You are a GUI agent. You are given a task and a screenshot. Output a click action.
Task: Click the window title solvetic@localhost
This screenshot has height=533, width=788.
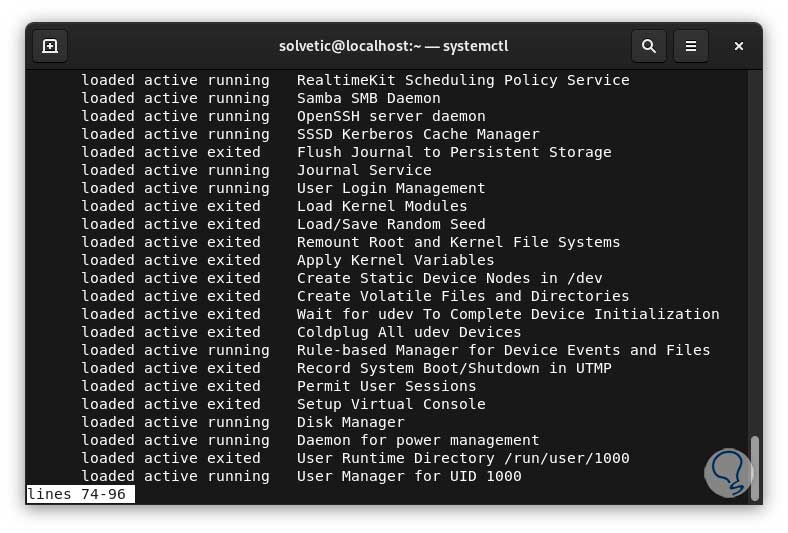tap(394, 46)
